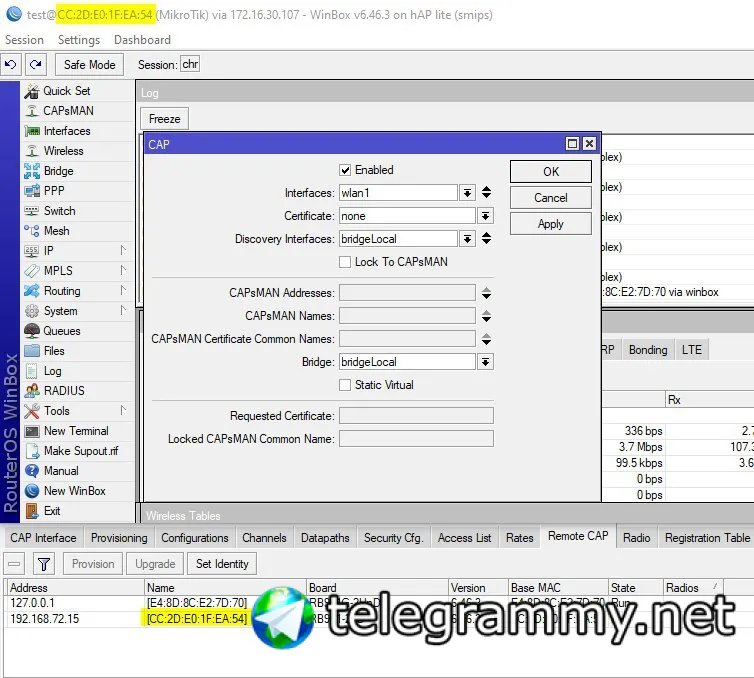Open the Manual sidebar item
This screenshot has width=754, height=678.
61,471
